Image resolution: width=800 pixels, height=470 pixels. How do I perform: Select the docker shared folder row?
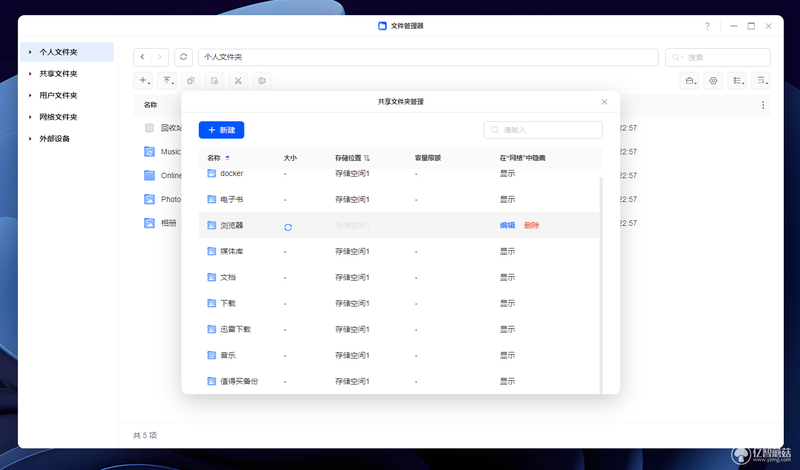(398, 174)
